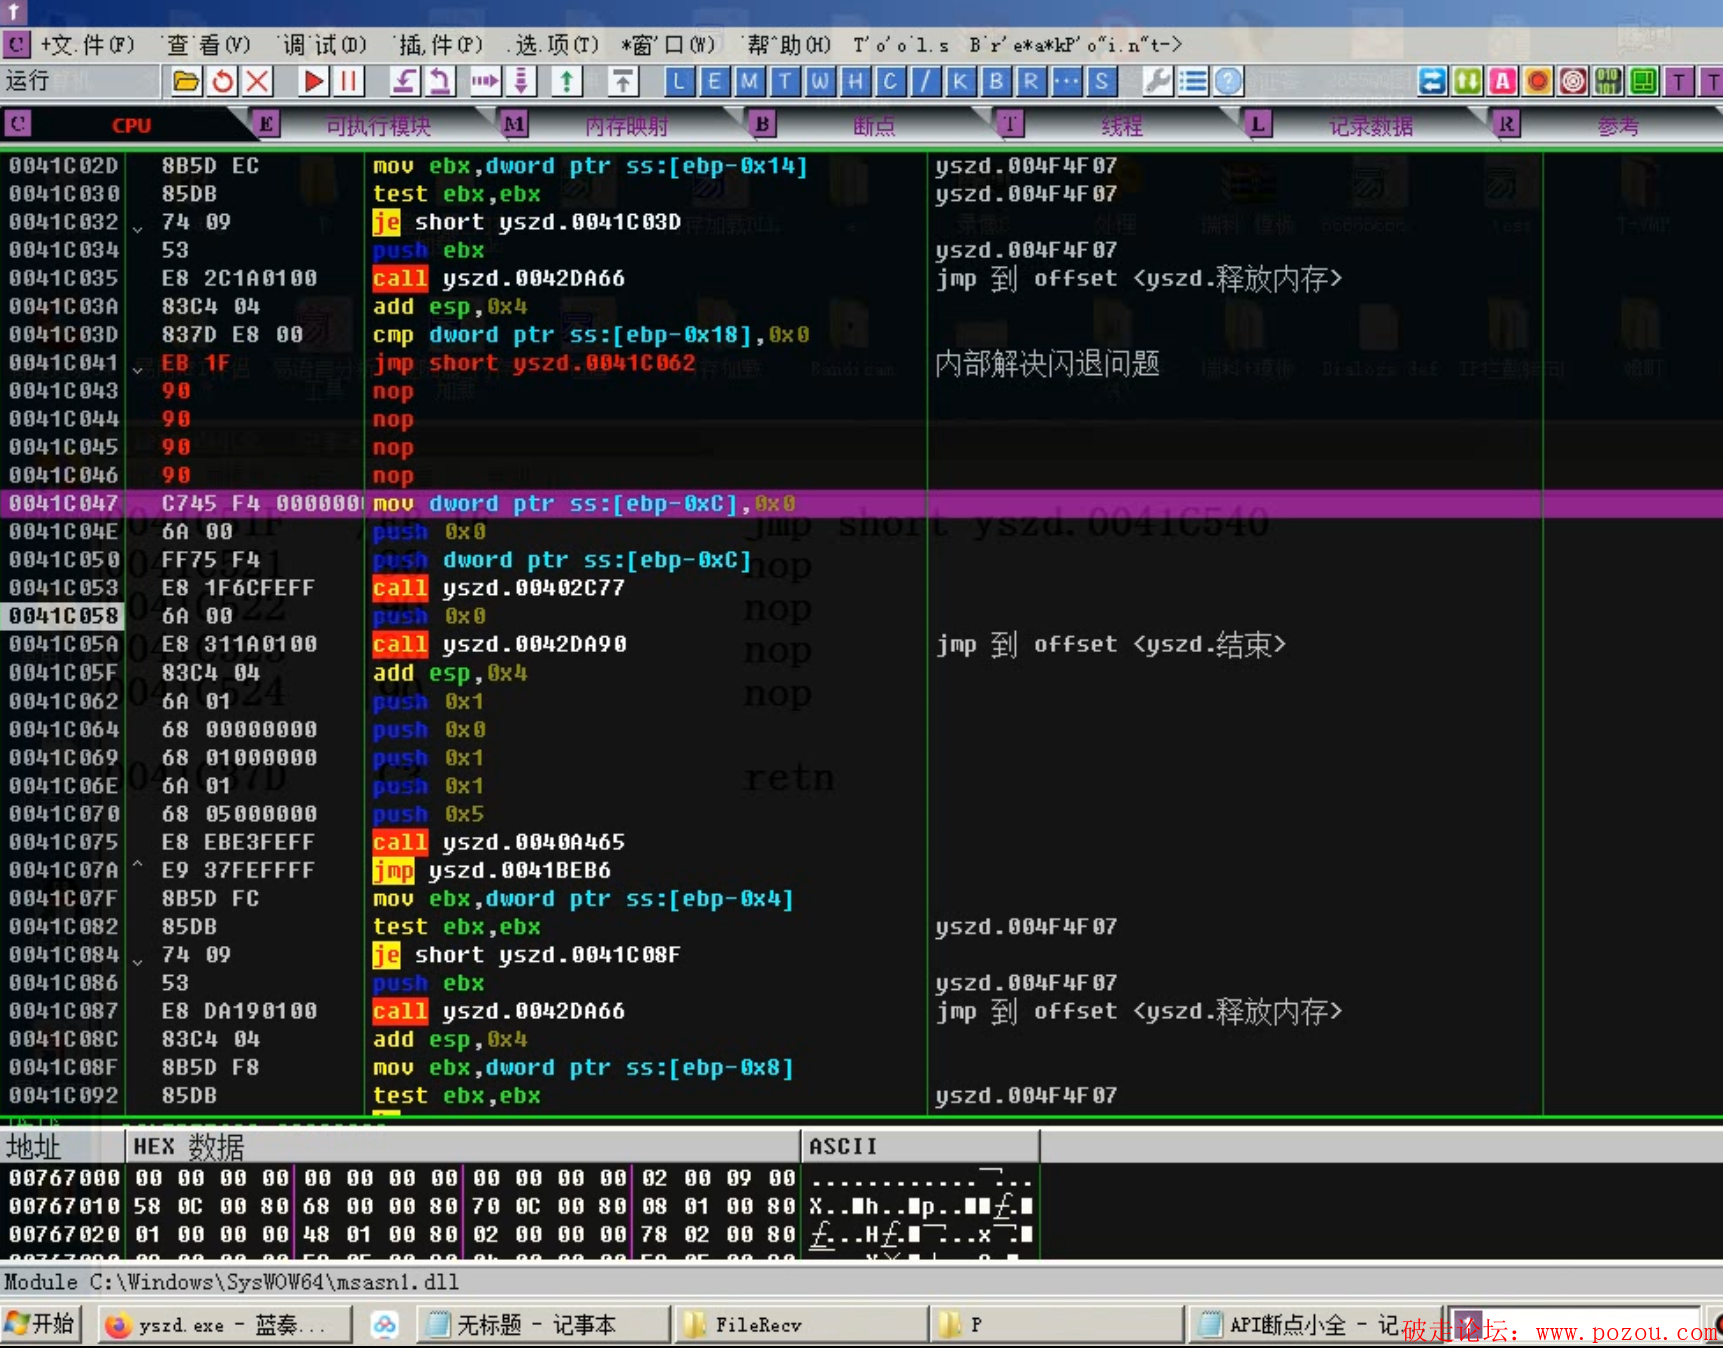Click the green arrows plugin icon
The width and height of the screenshot is (1723, 1348).
click(1467, 81)
